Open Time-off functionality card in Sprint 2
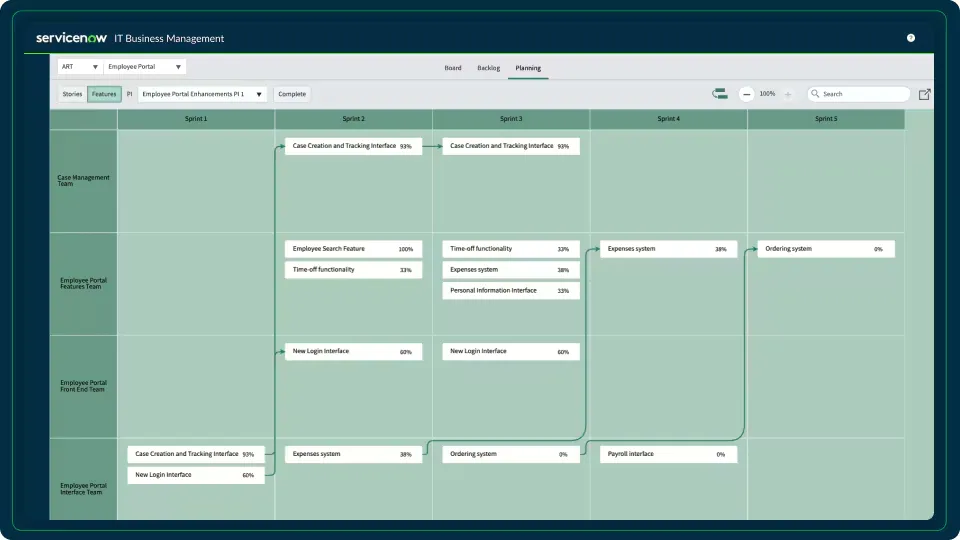Image resolution: width=960 pixels, height=540 pixels. (x=353, y=270)
